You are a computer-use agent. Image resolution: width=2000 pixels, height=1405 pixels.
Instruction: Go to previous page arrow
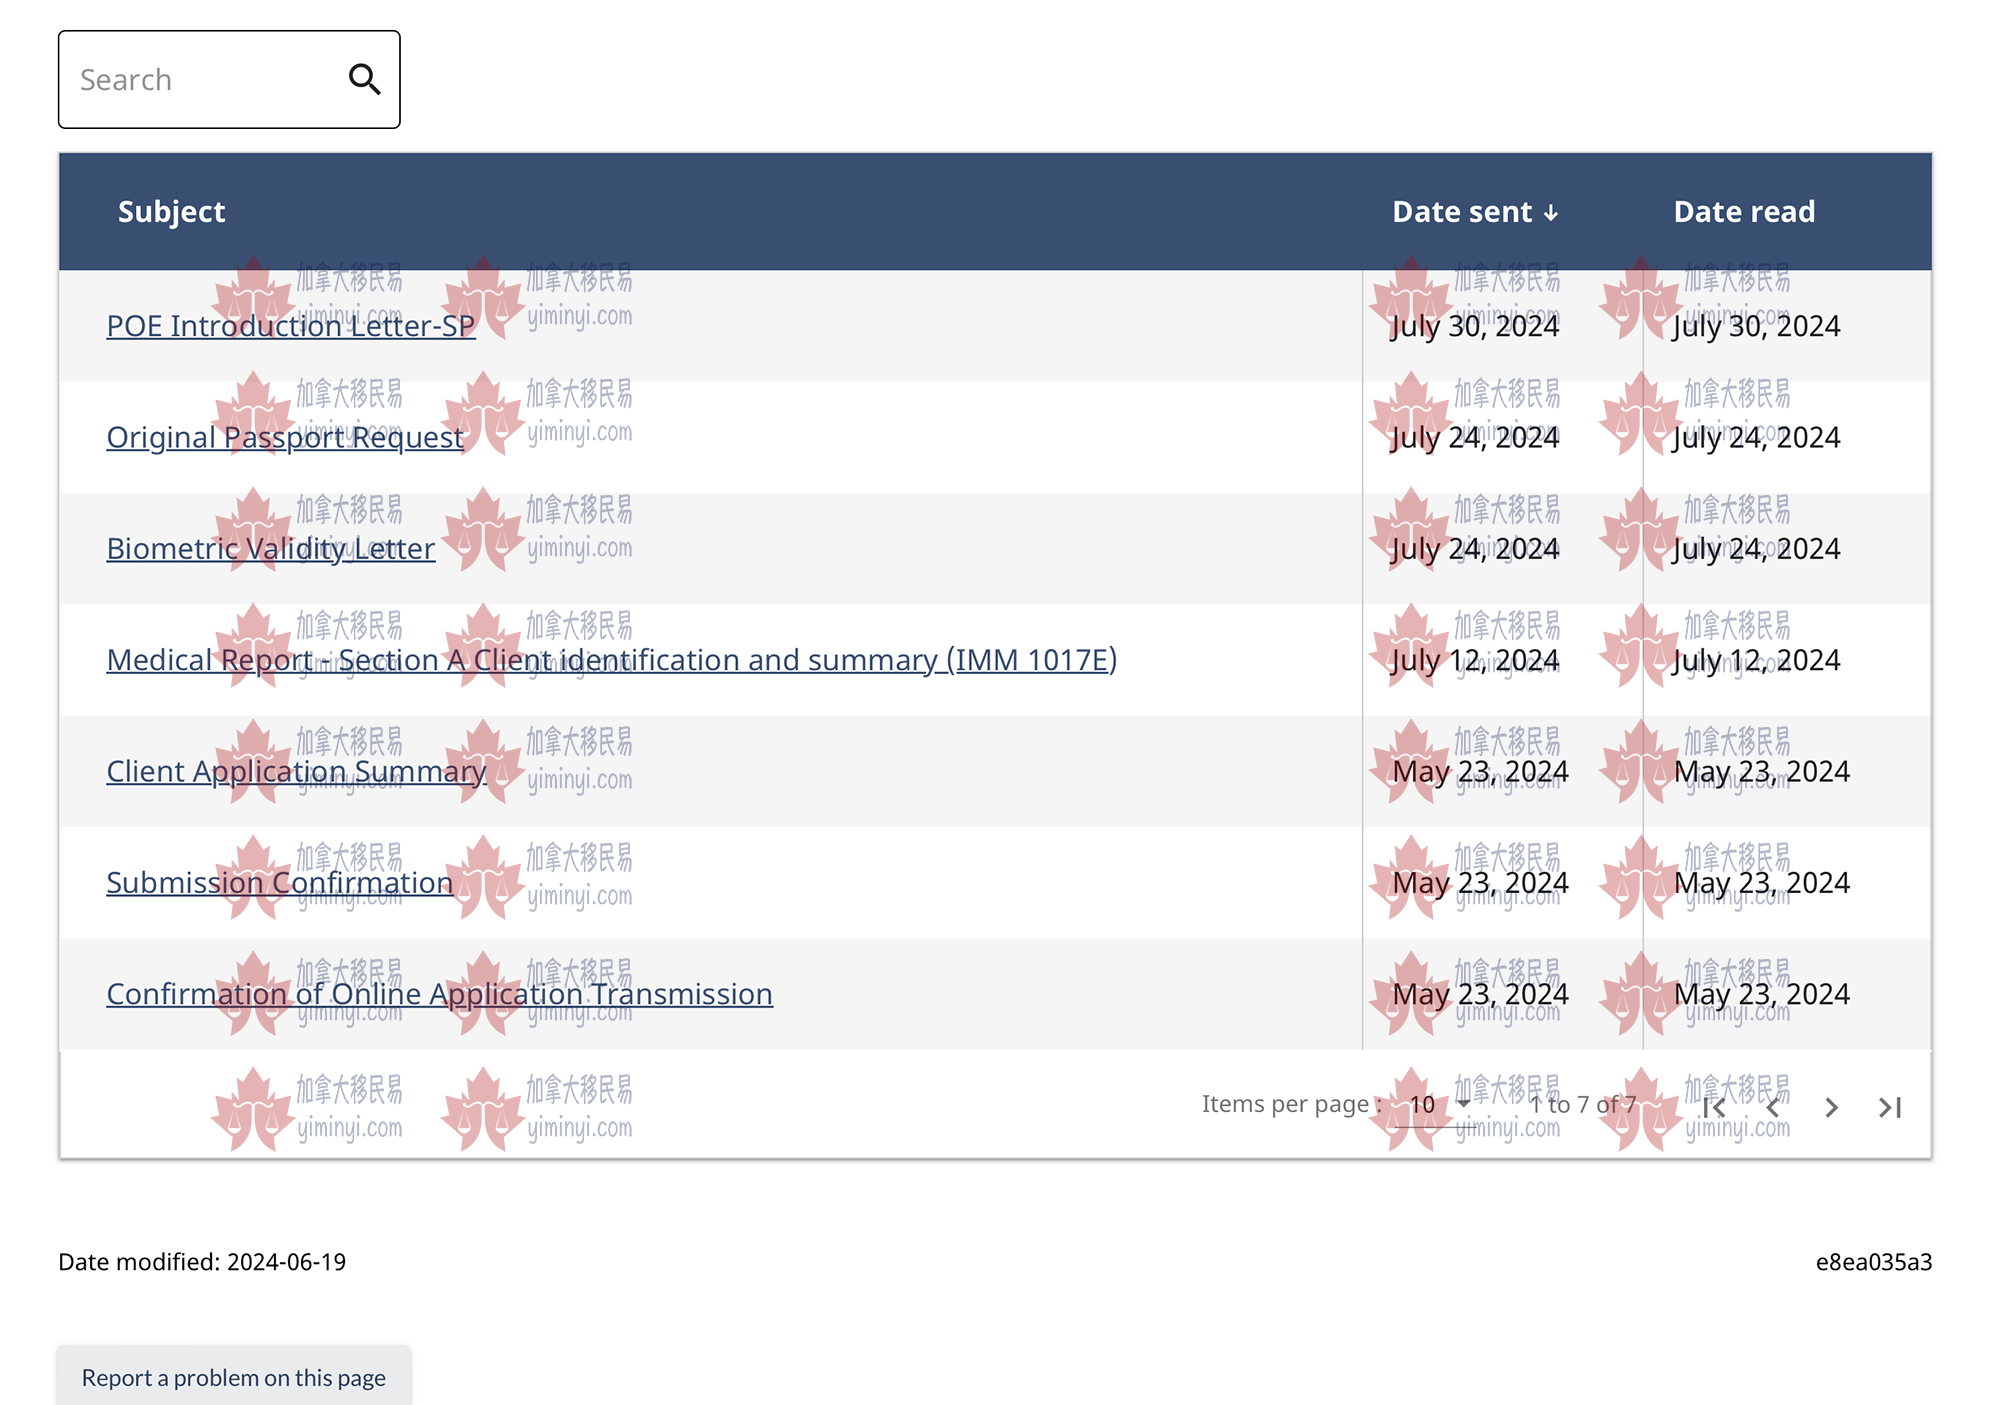coord(1772,1107)
